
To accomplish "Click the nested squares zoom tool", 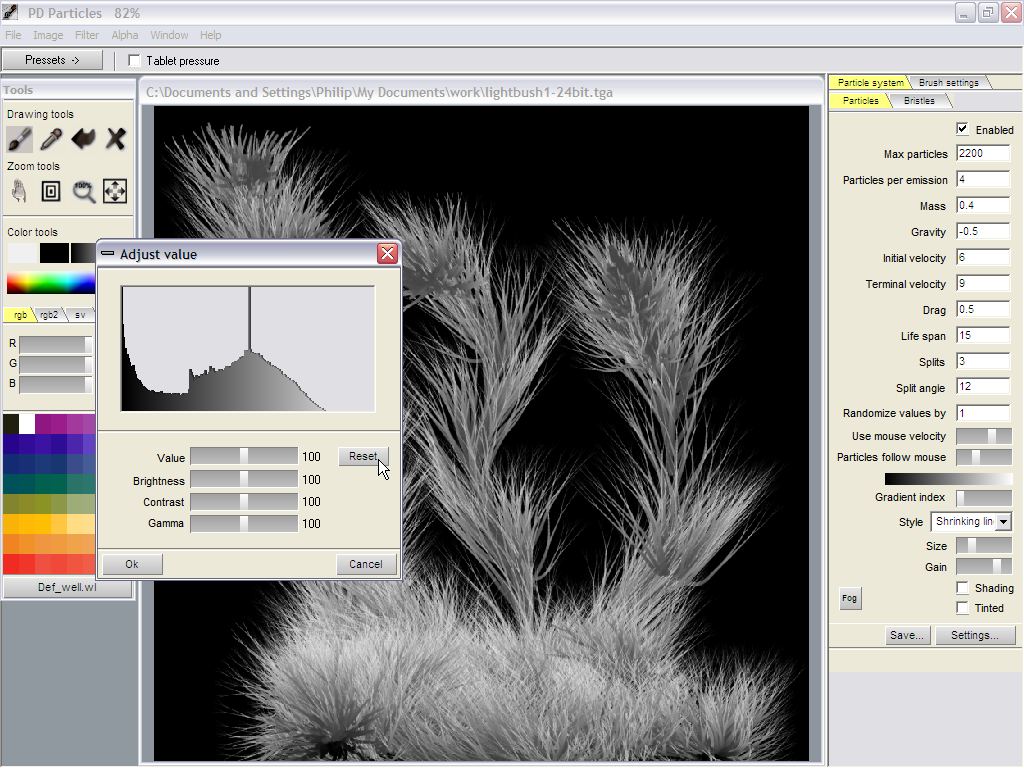I will tap(51, 191).
